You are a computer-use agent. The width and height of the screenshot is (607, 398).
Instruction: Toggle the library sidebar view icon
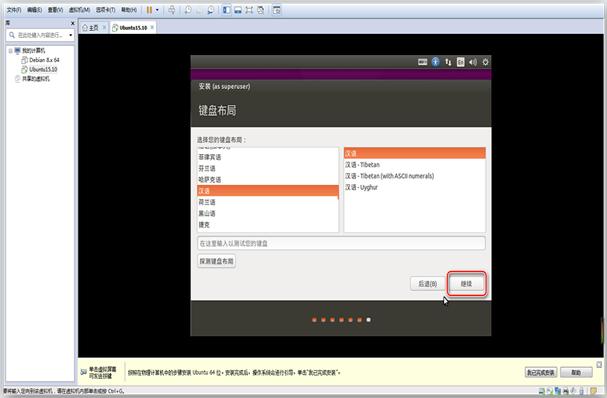226,10
